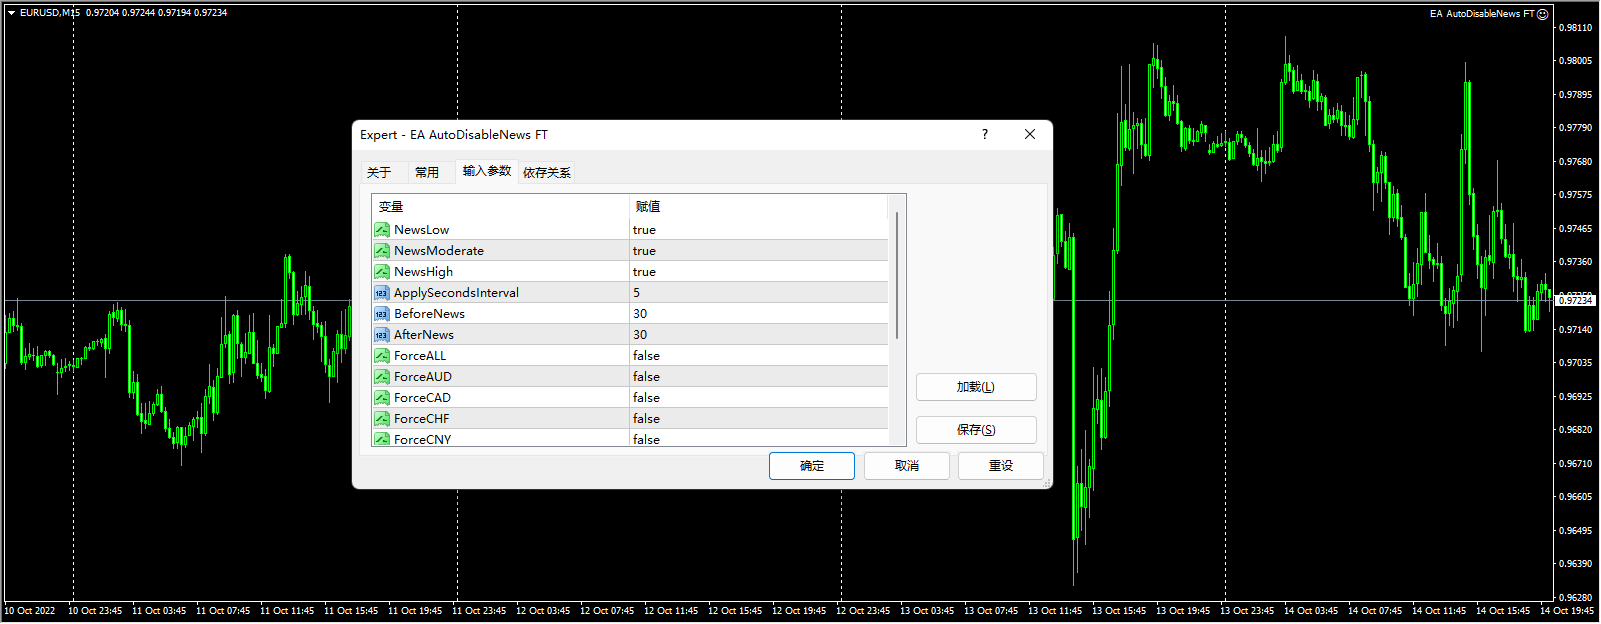Click the ForceALL boolean variable icon
This screenshot has height=624, width=1601.
(x=382, y=356)
